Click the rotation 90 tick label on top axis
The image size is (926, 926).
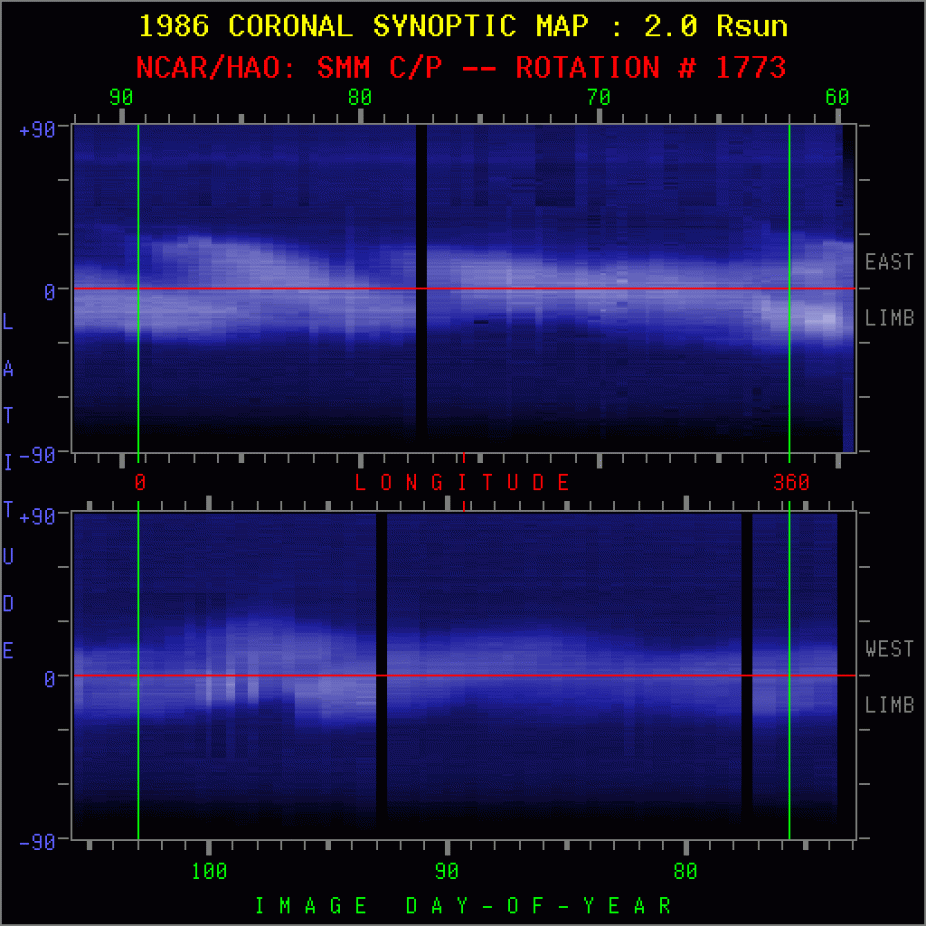coord(122,98)
